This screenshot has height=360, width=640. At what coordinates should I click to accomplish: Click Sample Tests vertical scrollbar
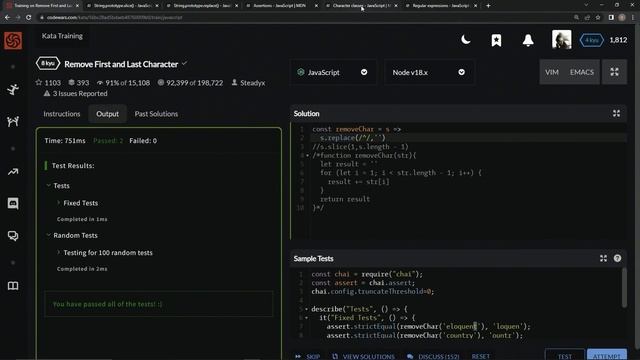(x=624, y=288)
